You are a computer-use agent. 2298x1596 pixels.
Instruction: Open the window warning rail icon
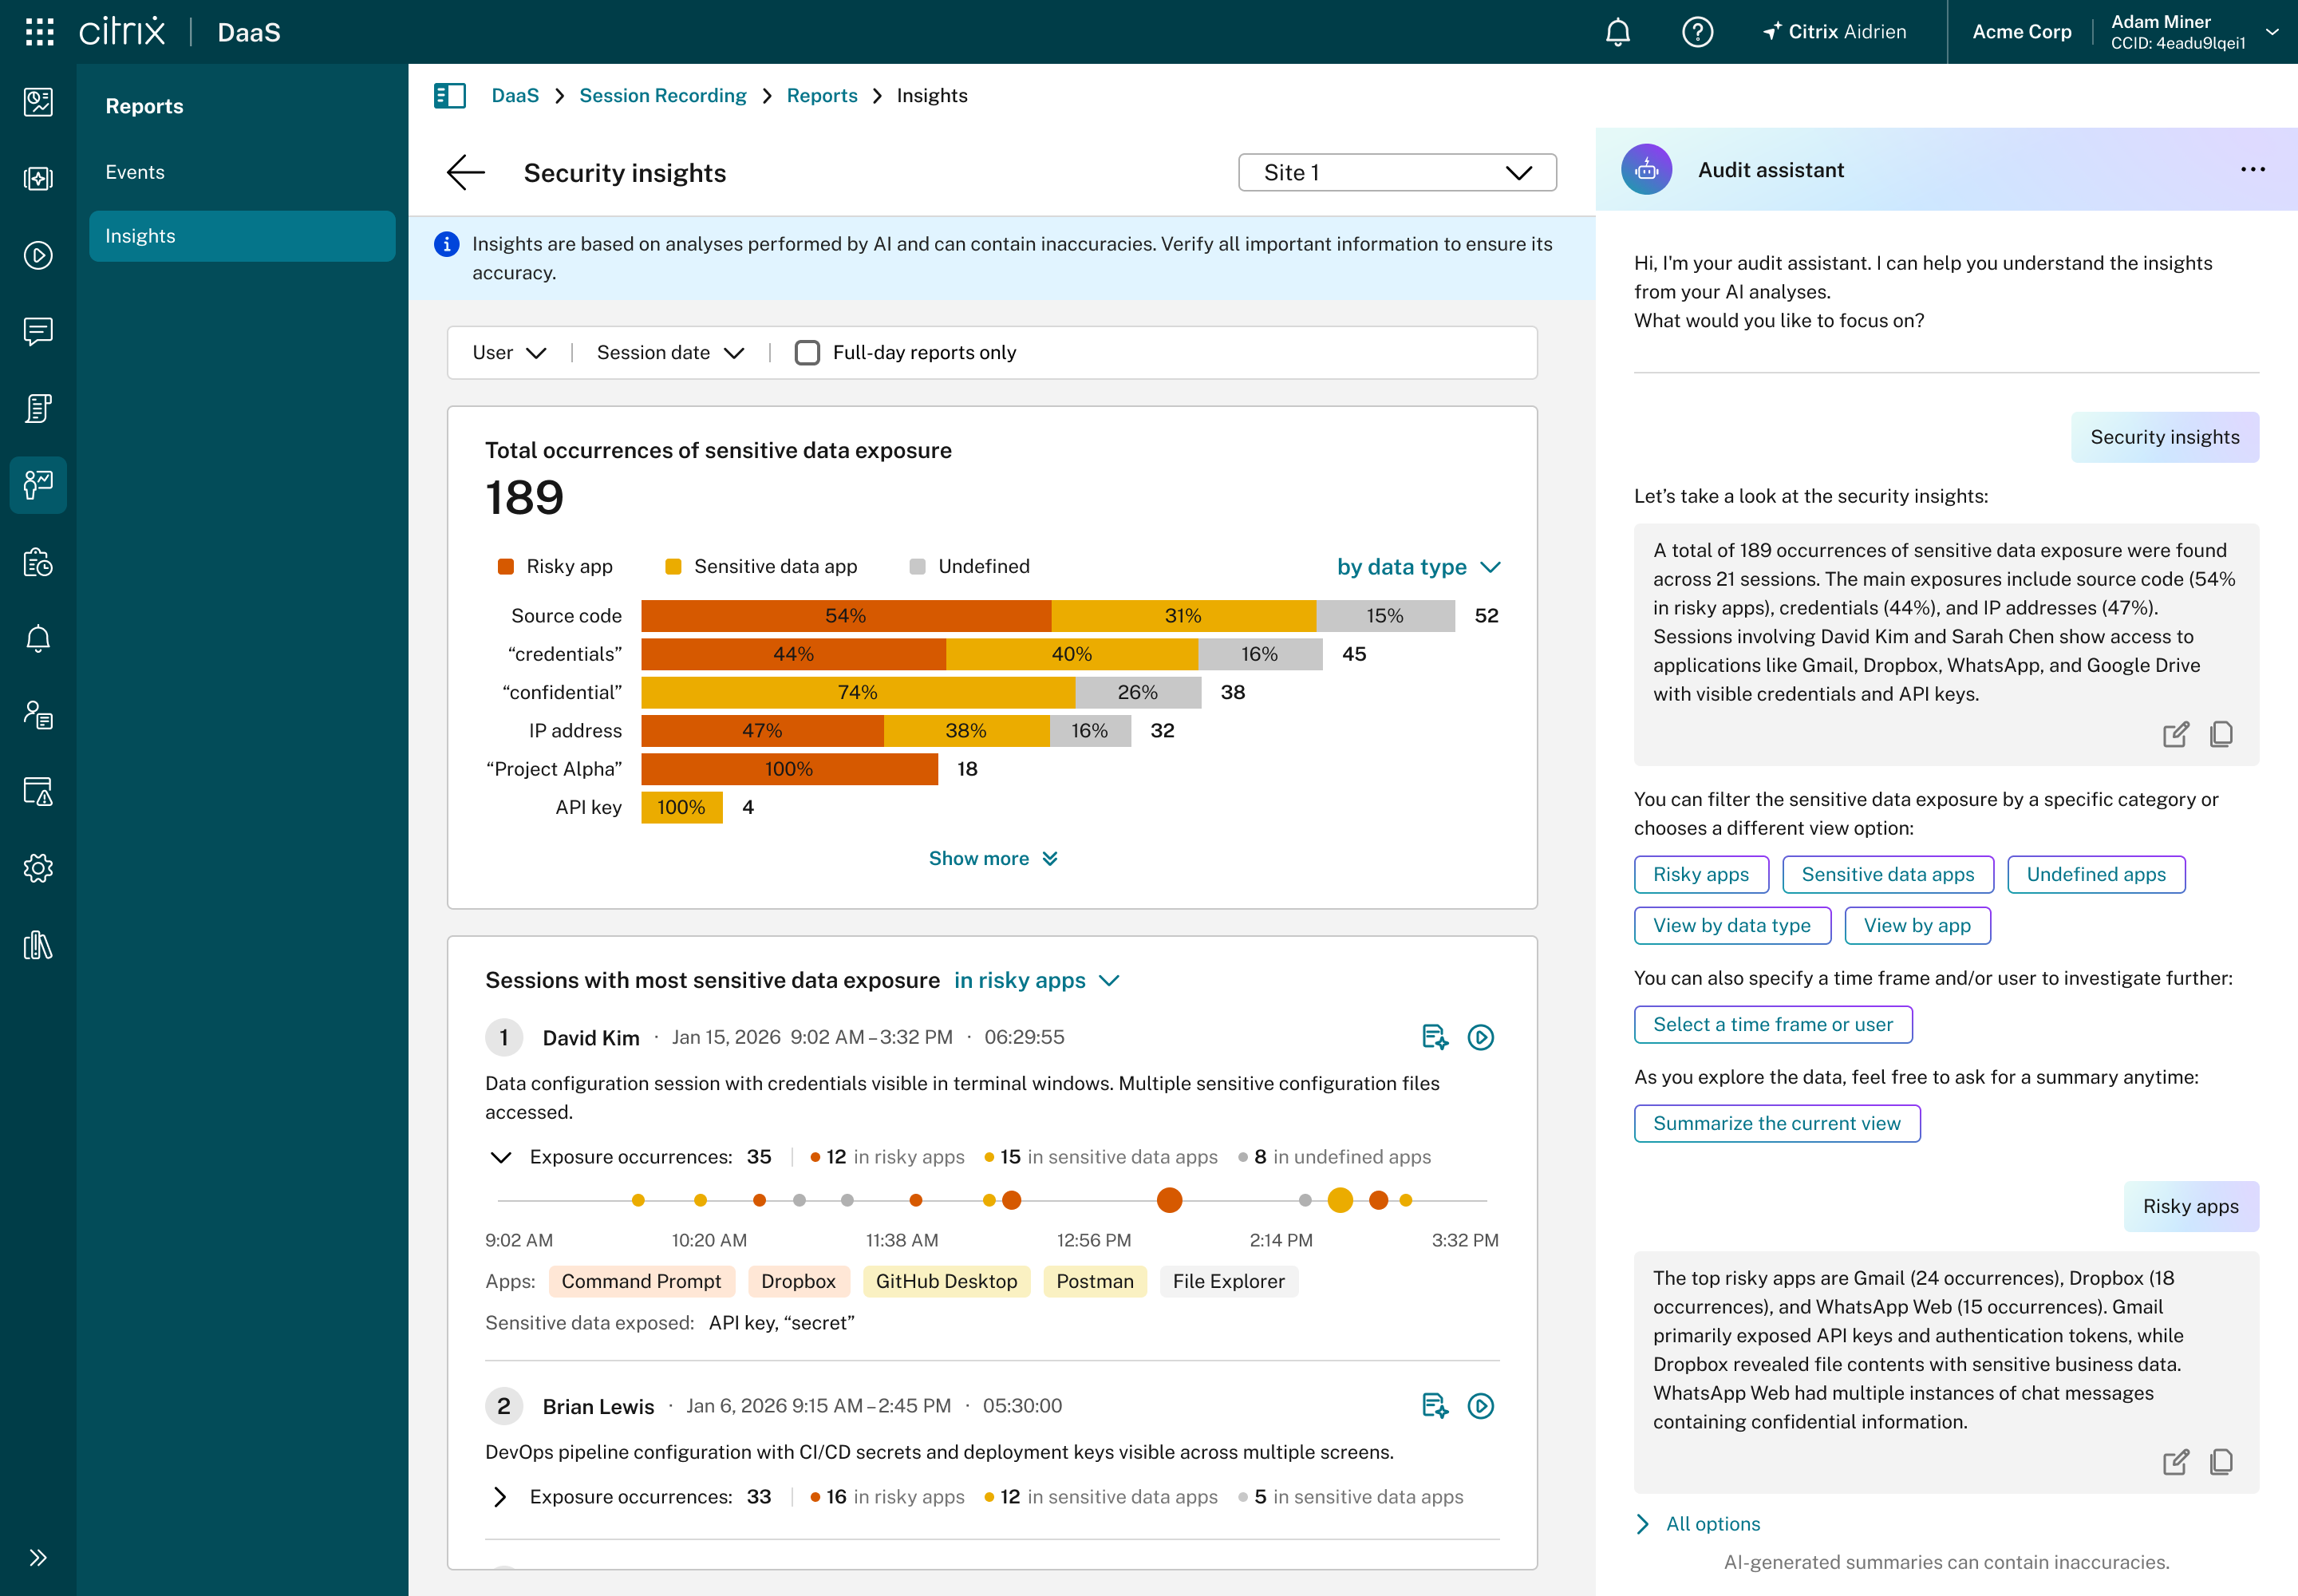(38, 791)
